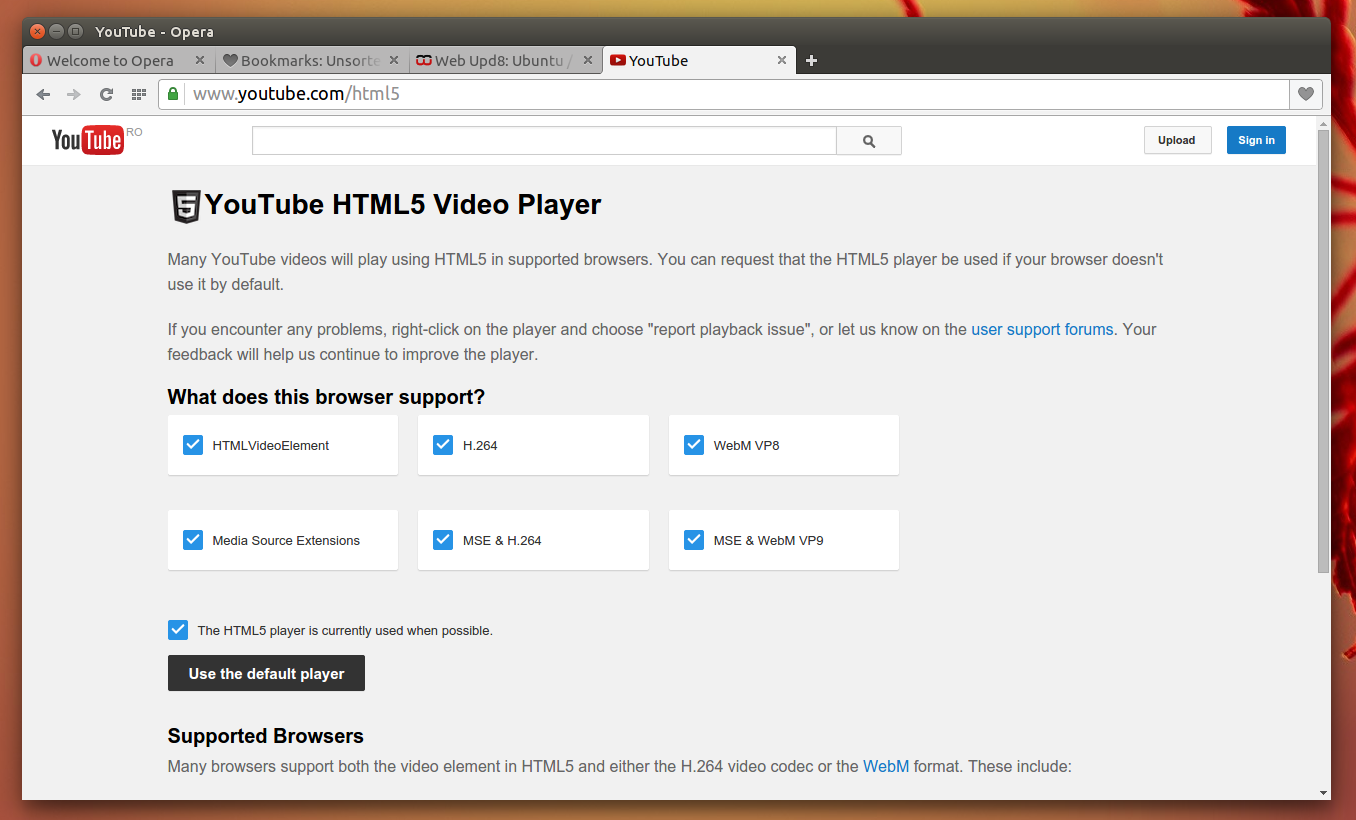
Task: Reload the page with the refresh icon
Action: click(x=106, y=94)
